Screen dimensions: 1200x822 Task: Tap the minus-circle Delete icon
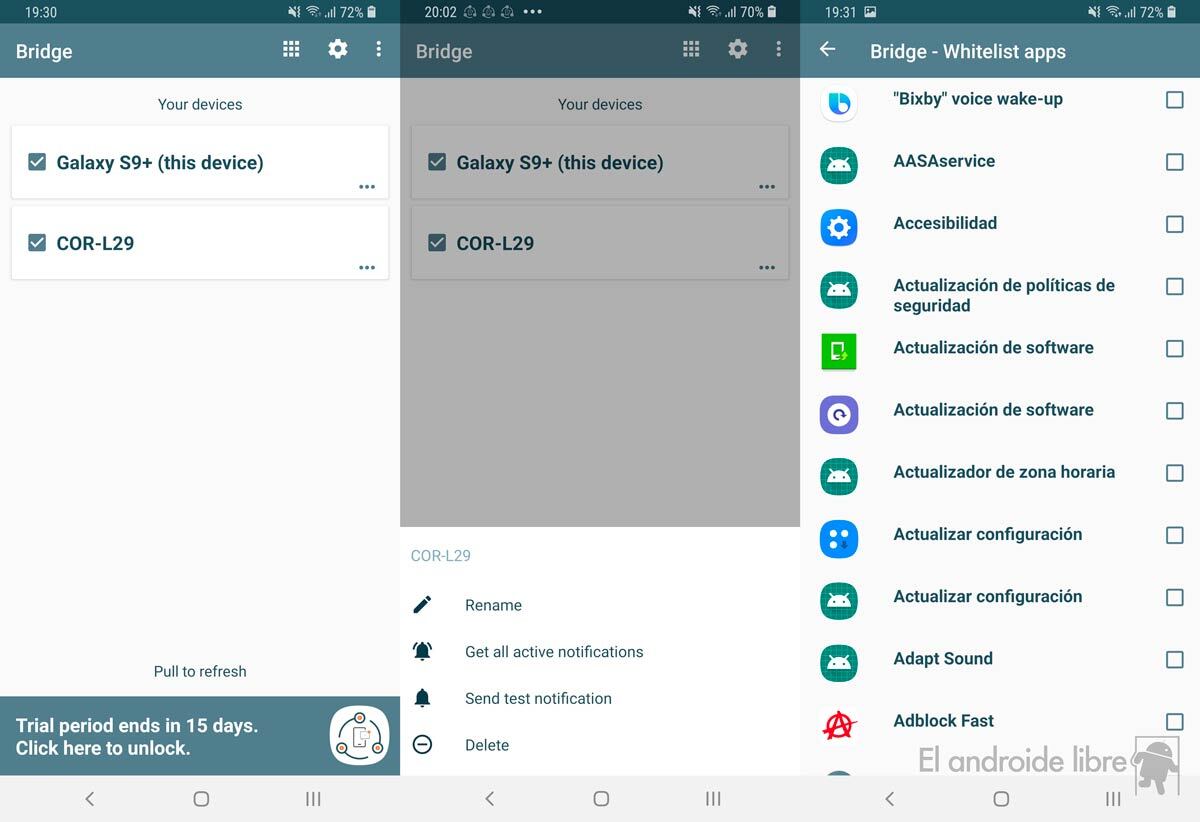coord(422,745)
